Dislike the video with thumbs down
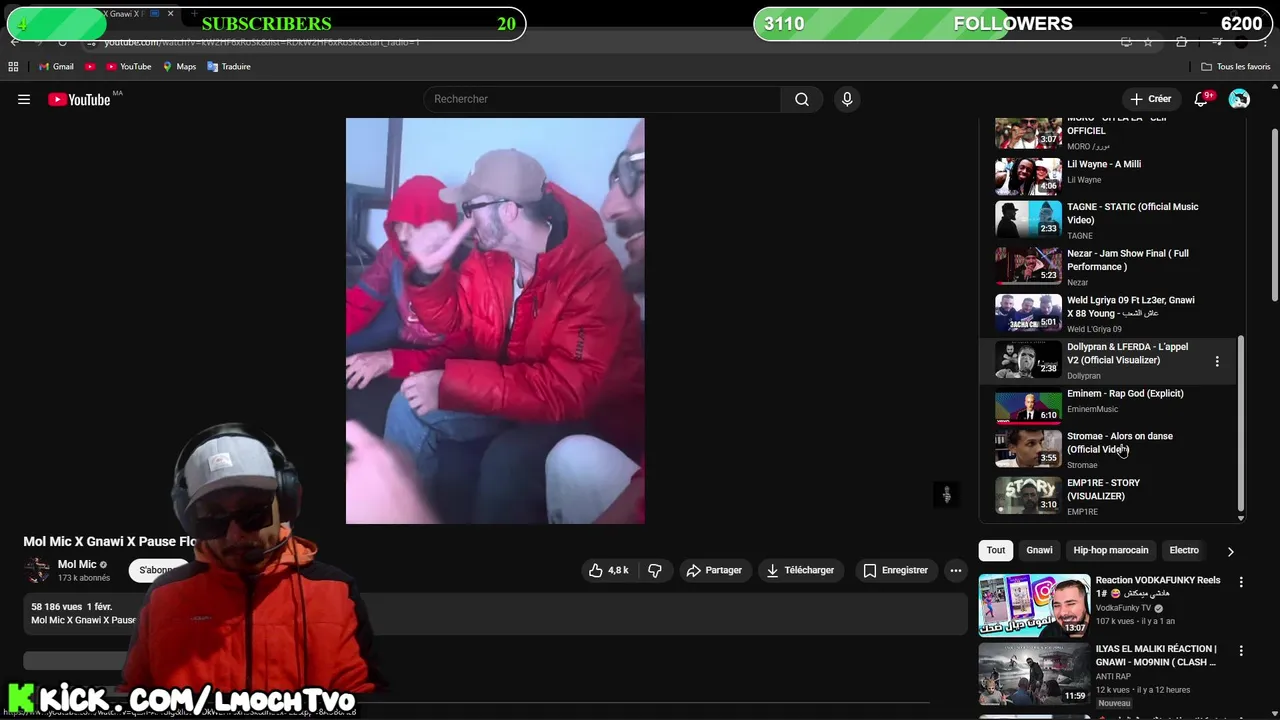1280x720 pixels. (x=655, y=570)
